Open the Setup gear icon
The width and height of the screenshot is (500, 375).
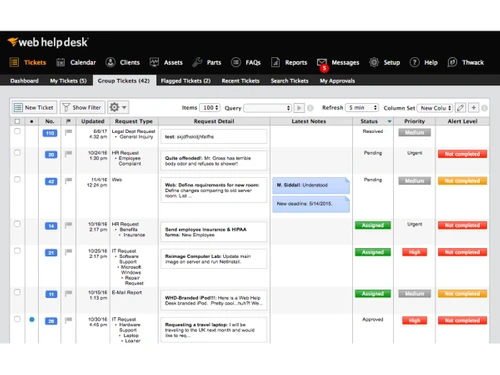[374, 62]
